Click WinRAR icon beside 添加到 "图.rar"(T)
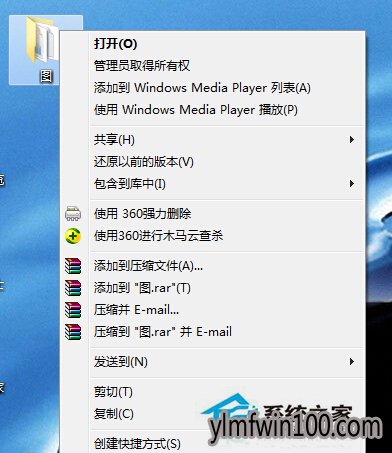This screenshot has height=453, width=392. (x=73, y=288)
